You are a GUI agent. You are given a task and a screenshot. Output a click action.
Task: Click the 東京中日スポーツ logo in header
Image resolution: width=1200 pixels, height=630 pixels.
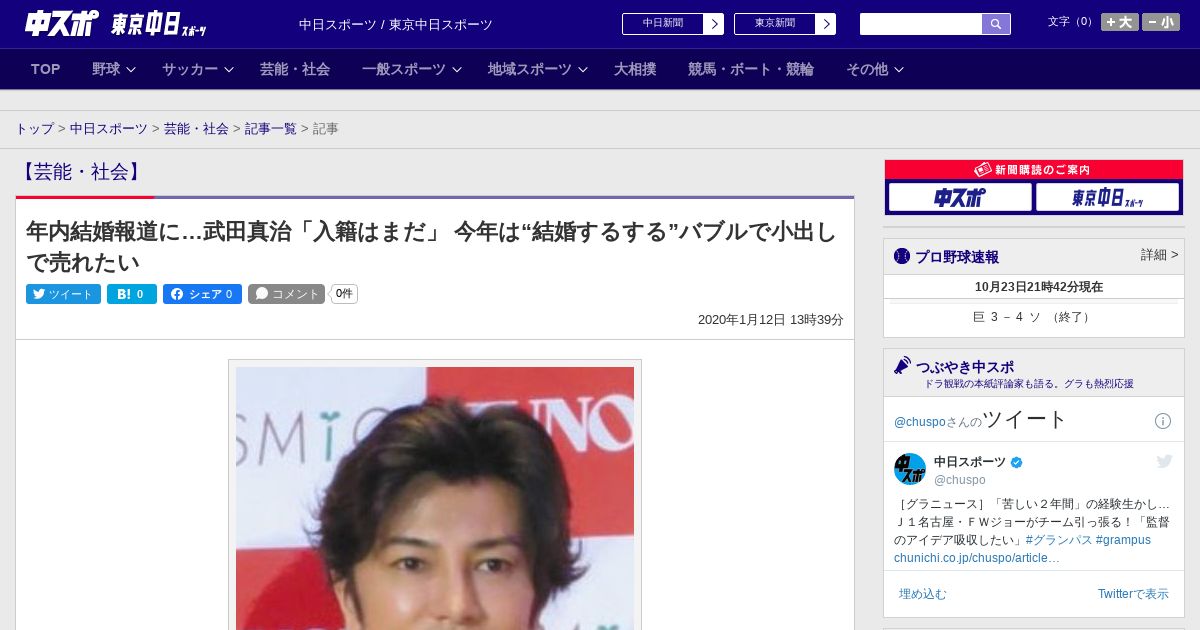coord(159,24)
